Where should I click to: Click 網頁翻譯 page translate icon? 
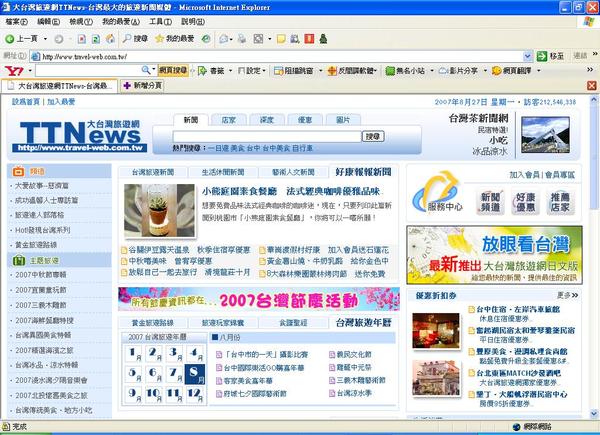coord(496,70)
